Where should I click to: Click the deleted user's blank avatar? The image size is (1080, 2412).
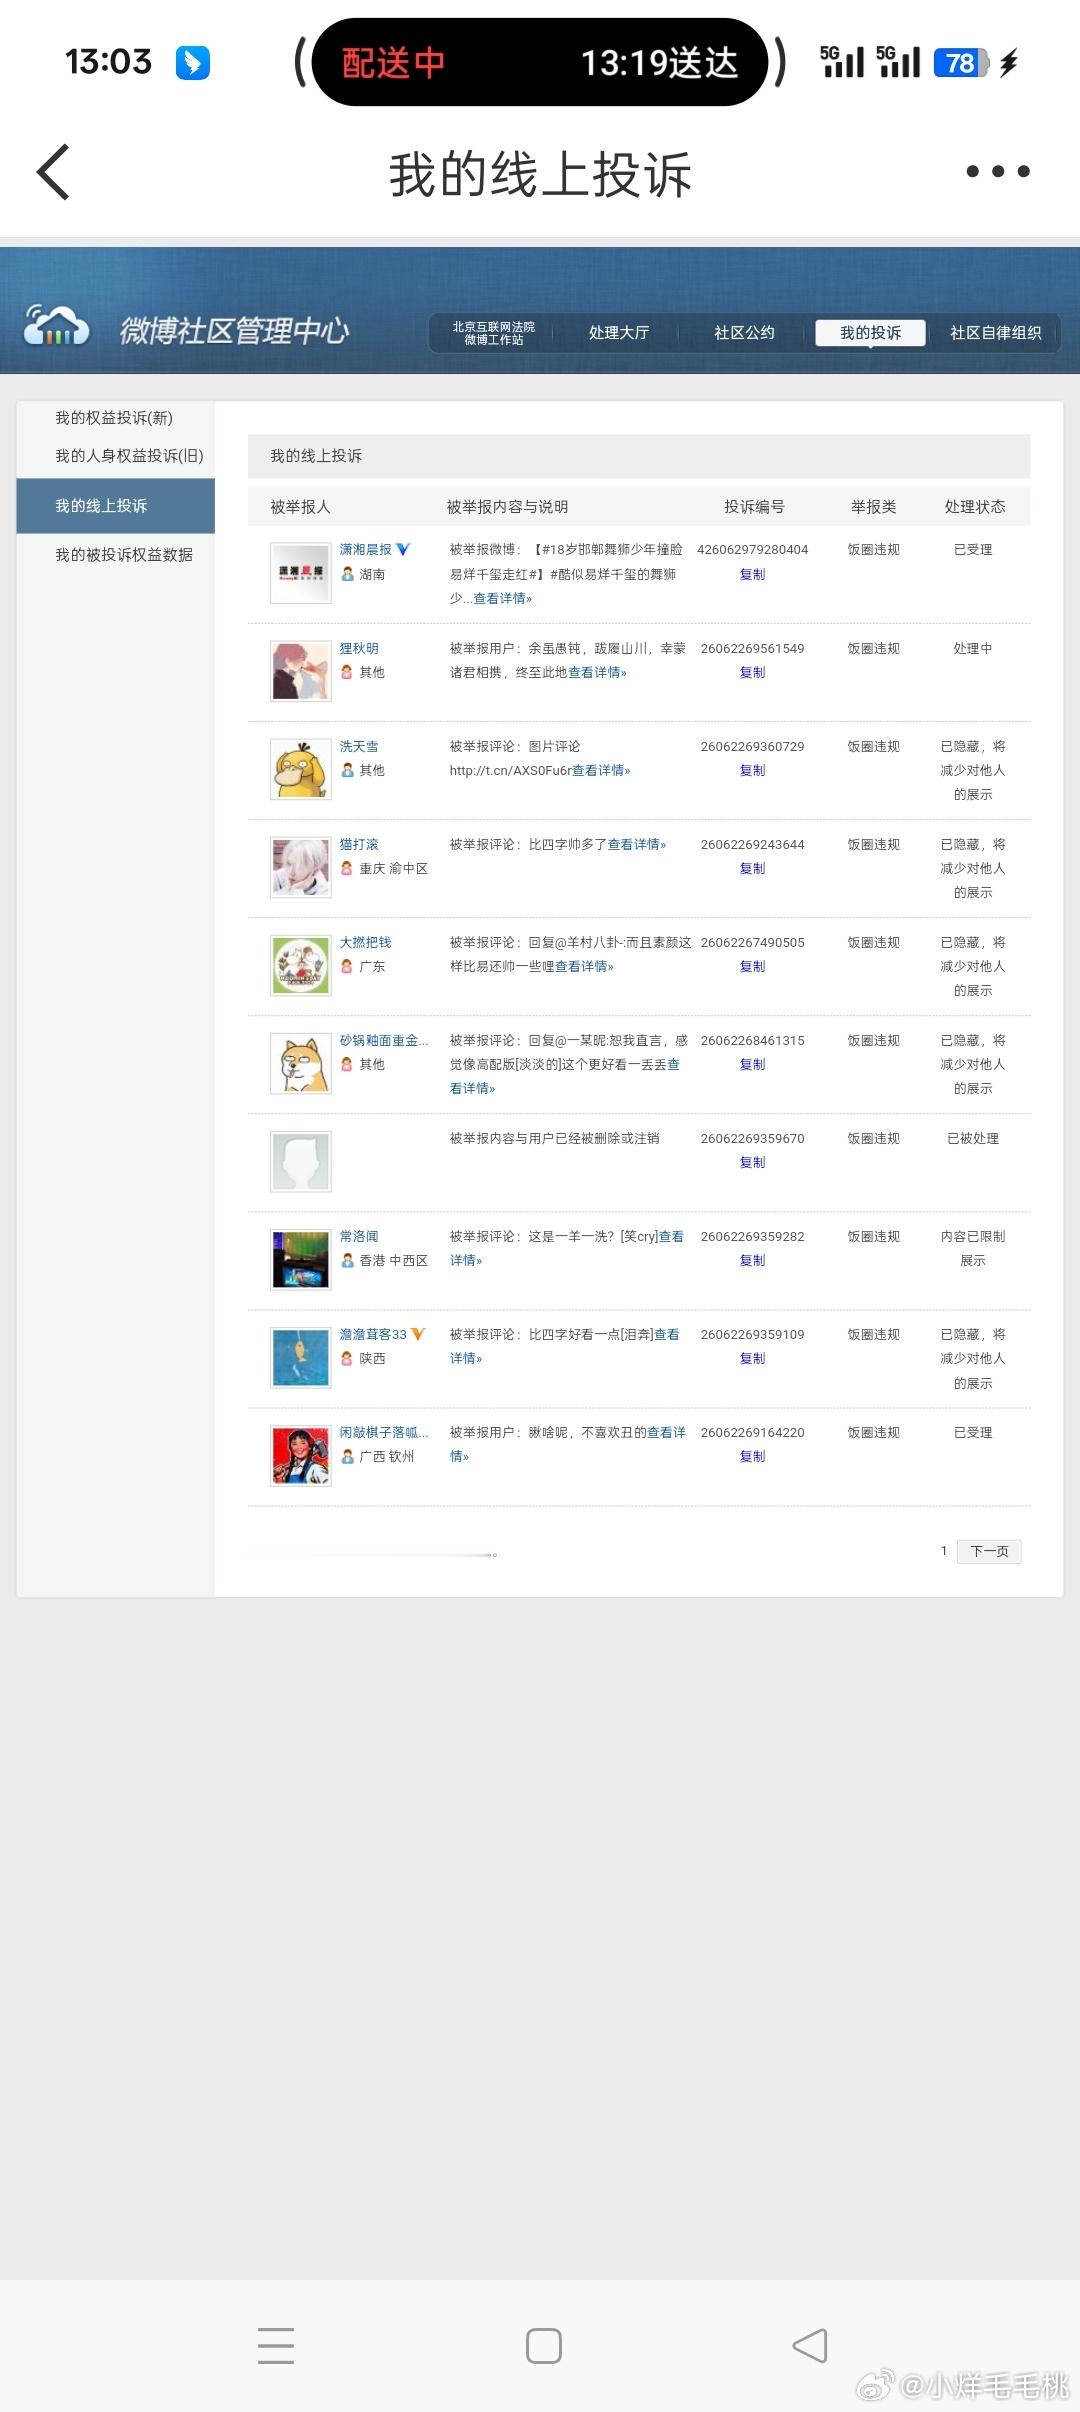click(301, 1161)
